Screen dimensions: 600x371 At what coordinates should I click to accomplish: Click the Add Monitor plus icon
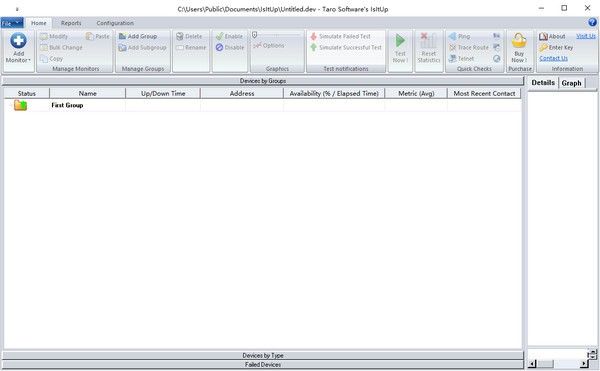(18, 41)
